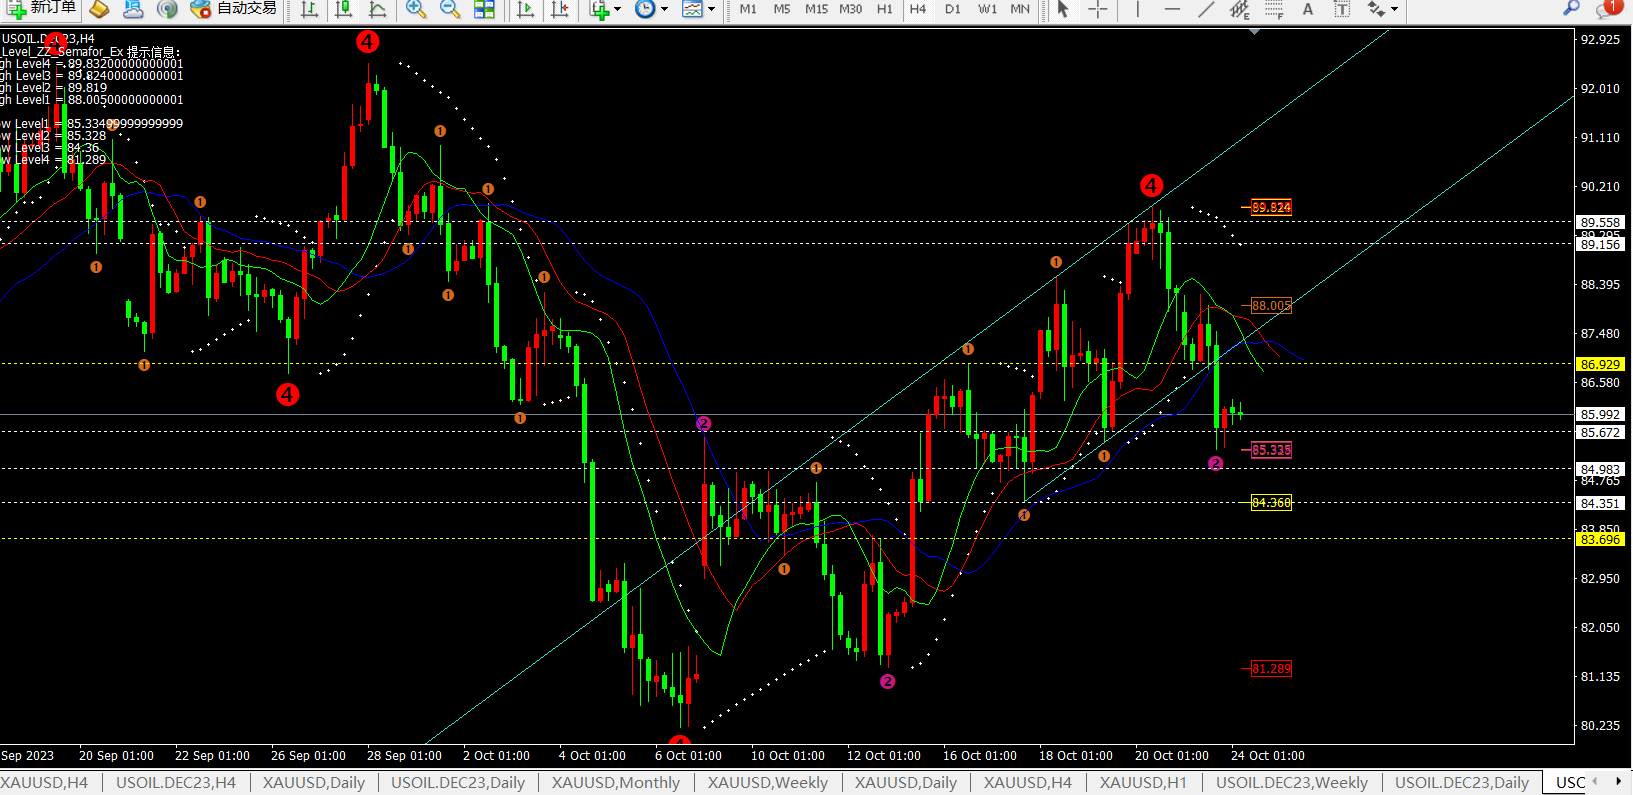Screen dimensions: 1633x795
Task: Switch timeframe to D1
Action: (953, 9)
